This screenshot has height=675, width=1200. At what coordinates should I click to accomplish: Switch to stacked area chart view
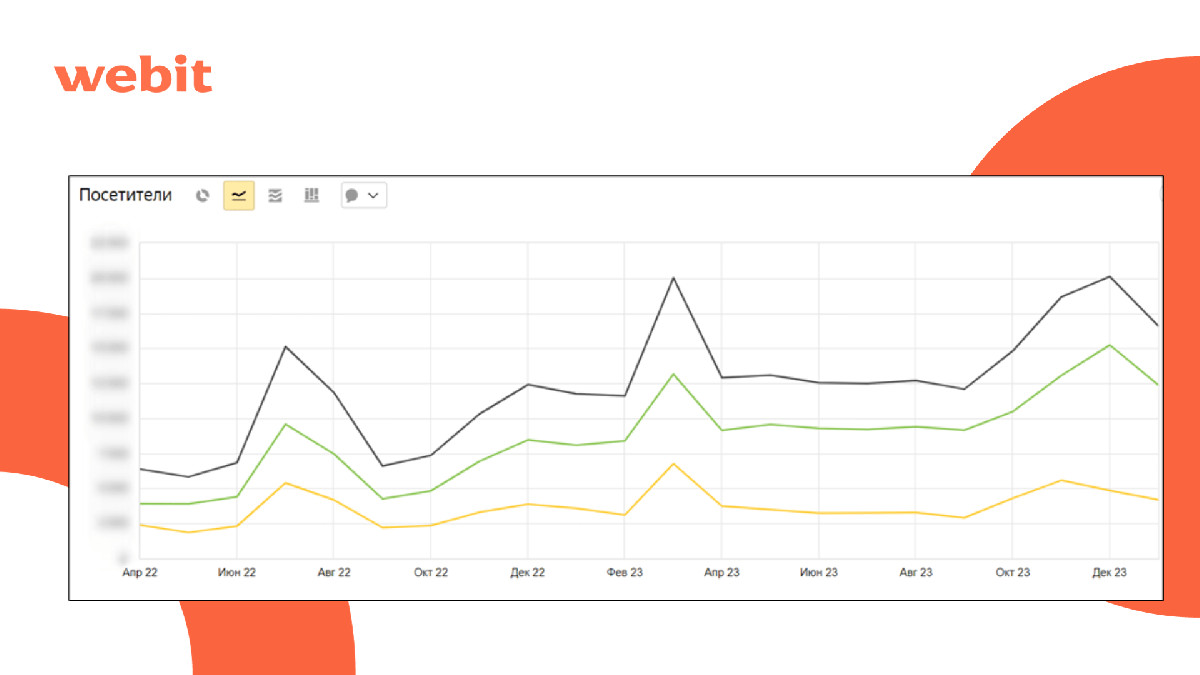coord(275,196)
